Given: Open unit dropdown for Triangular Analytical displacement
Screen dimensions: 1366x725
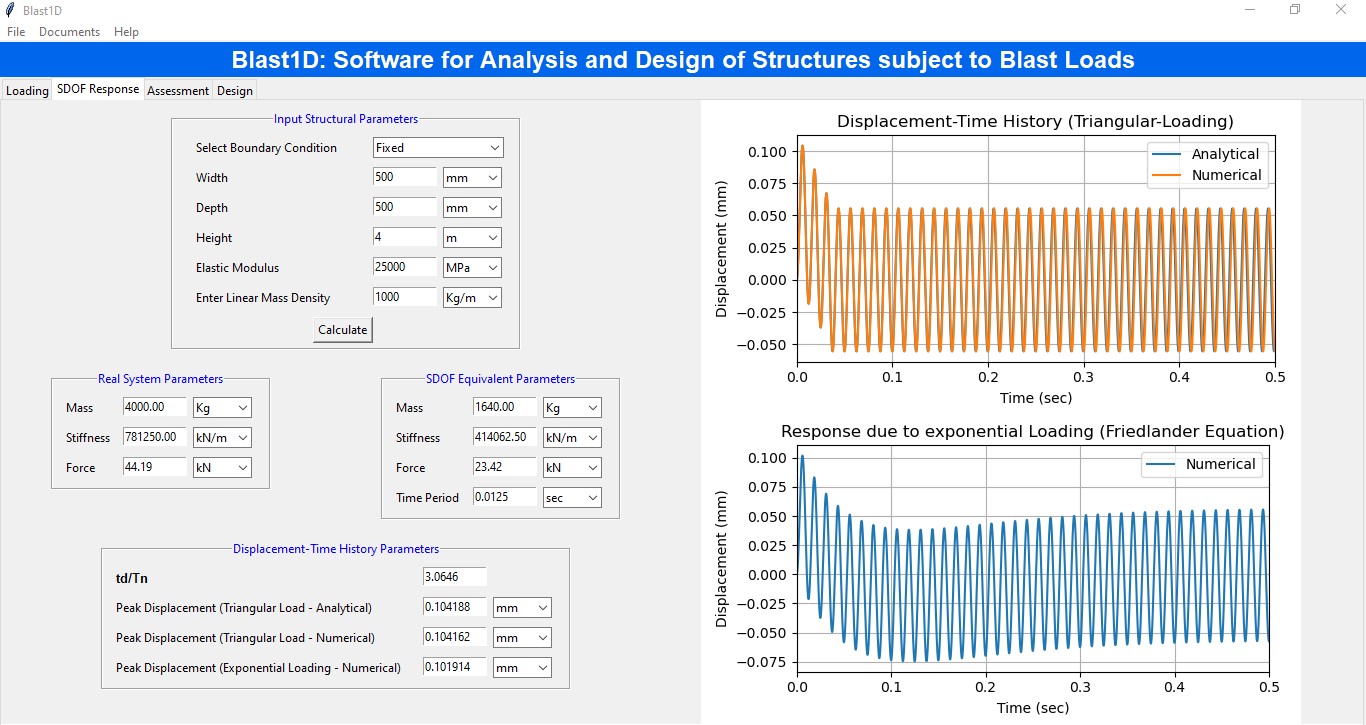Looking at the screenshot, I should pos(522,608).
